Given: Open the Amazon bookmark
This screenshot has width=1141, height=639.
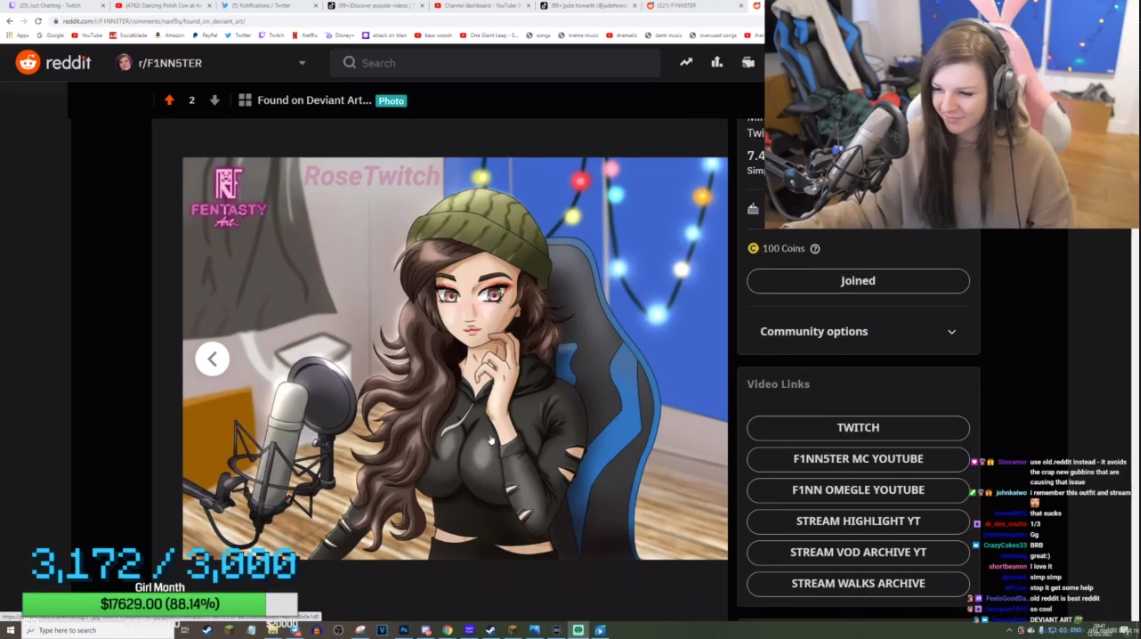Looking at the screenshot, I should pyautogui.click(x=170, y=35).
